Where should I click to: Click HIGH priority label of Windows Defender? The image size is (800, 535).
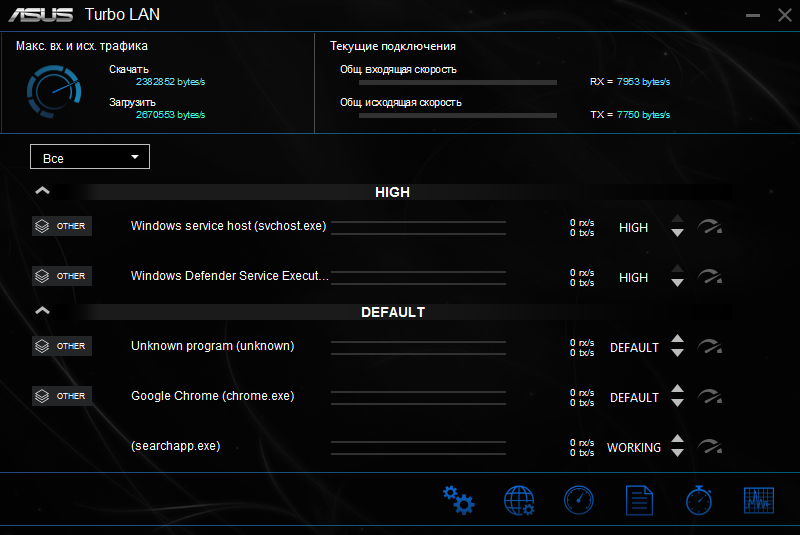[633, 277]
